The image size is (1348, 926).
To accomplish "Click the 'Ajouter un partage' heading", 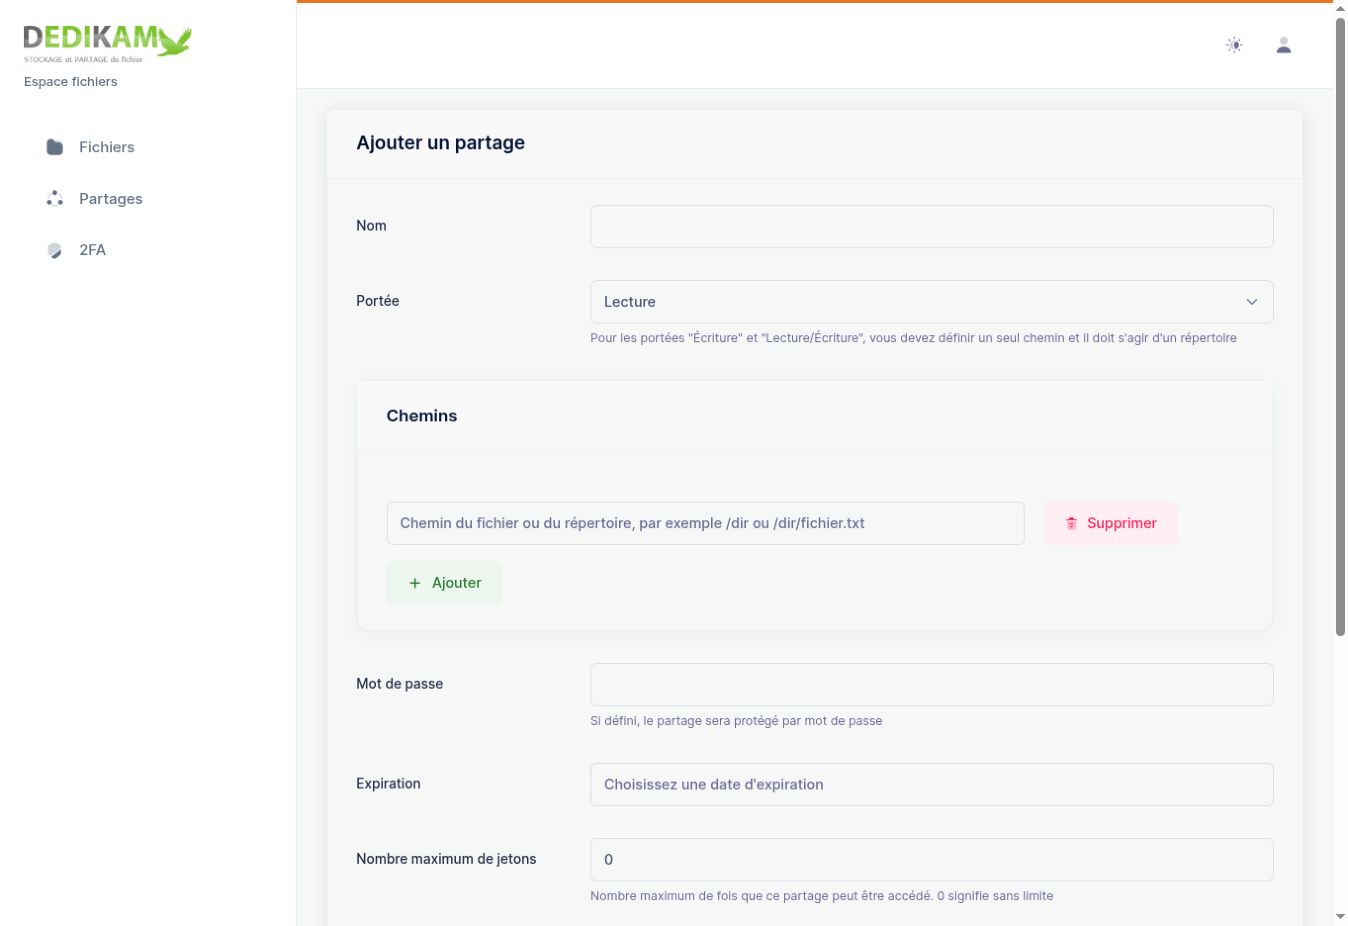I will tap(441, 143).
